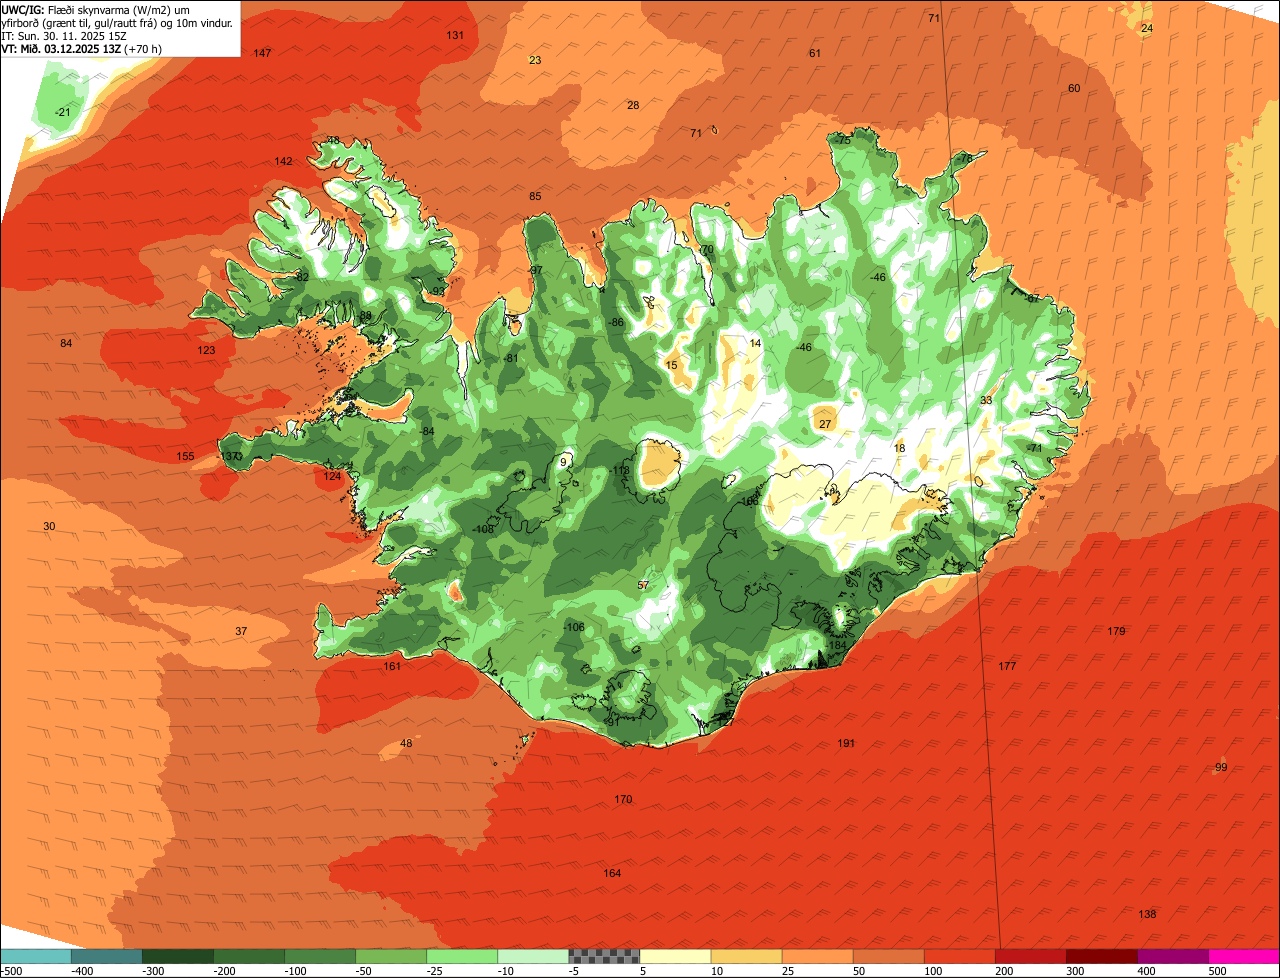This screenshot has width=1280, height=978.
Task: Click the map value '-106'
Action: click(x=574, y=627)
